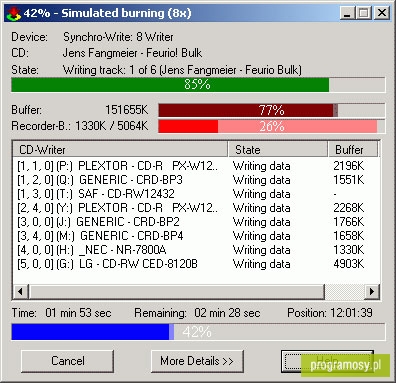396x383 pixels.
Task: Select the (M:) GENERIC CRD-BP4 row
Action: [196, 236]
